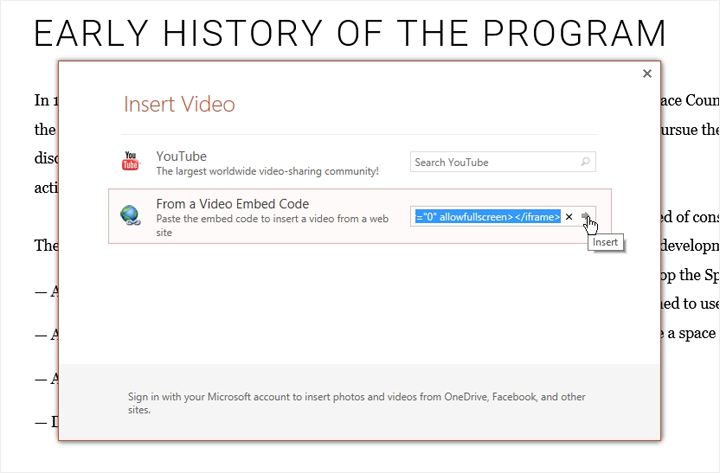Click inside the video embed code field
The image size is (720, 473).
click(488, 216)
